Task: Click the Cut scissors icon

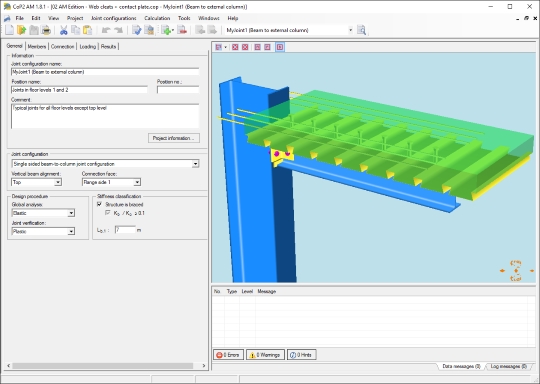Action: (x=64, y=30)
